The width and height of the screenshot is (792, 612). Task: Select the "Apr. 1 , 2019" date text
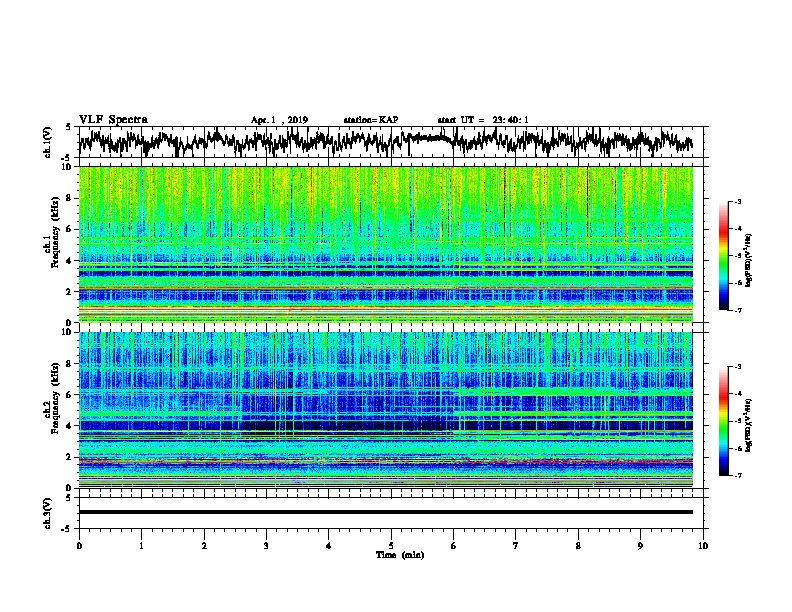tap(279, 120)
